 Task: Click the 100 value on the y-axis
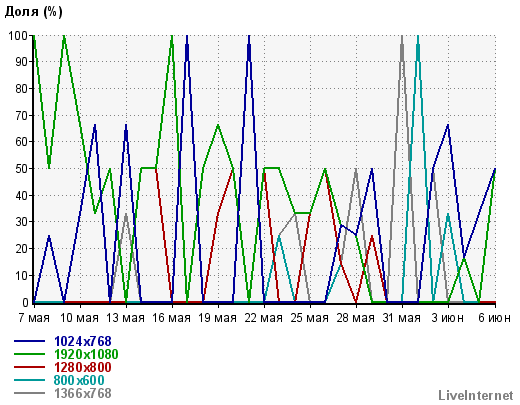[18, 36]
